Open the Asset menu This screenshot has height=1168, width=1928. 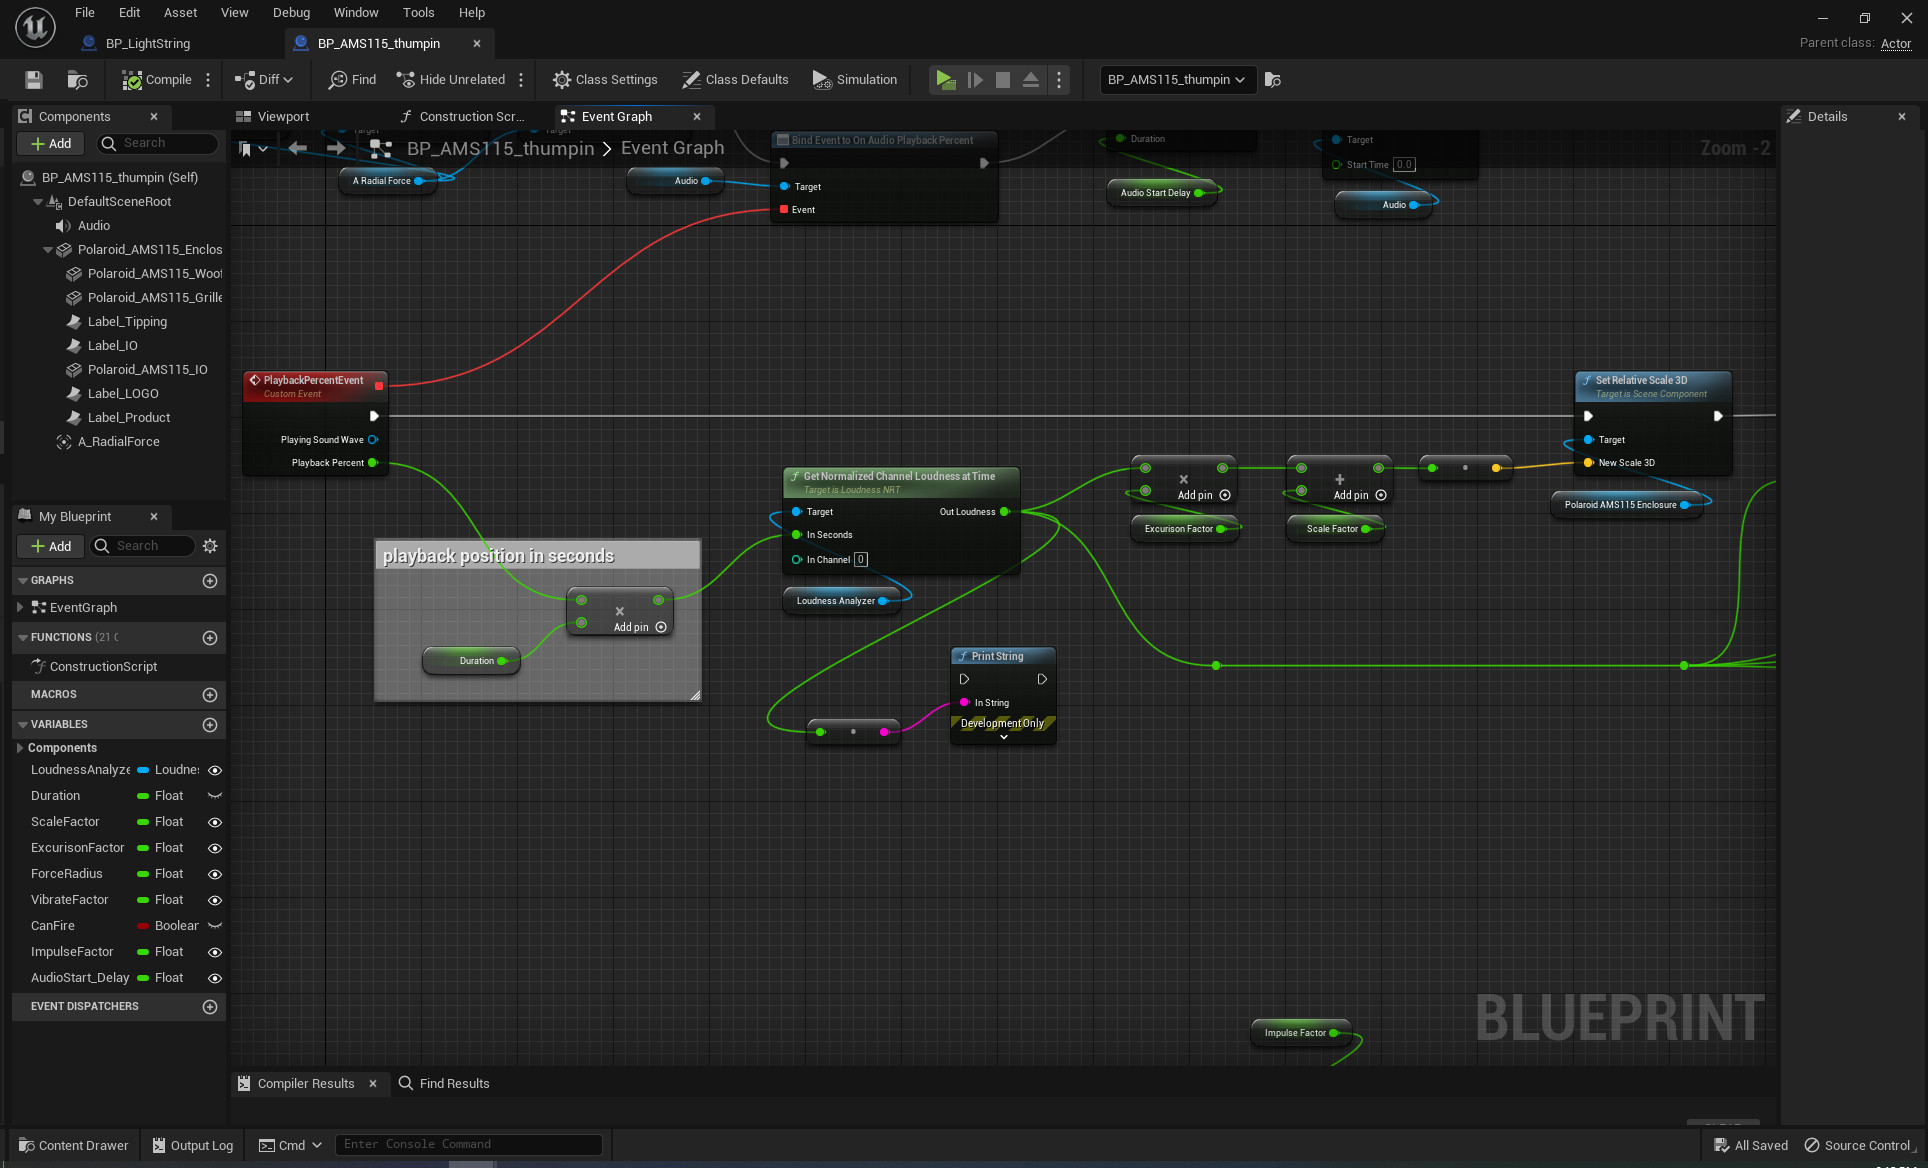[181, 13]
